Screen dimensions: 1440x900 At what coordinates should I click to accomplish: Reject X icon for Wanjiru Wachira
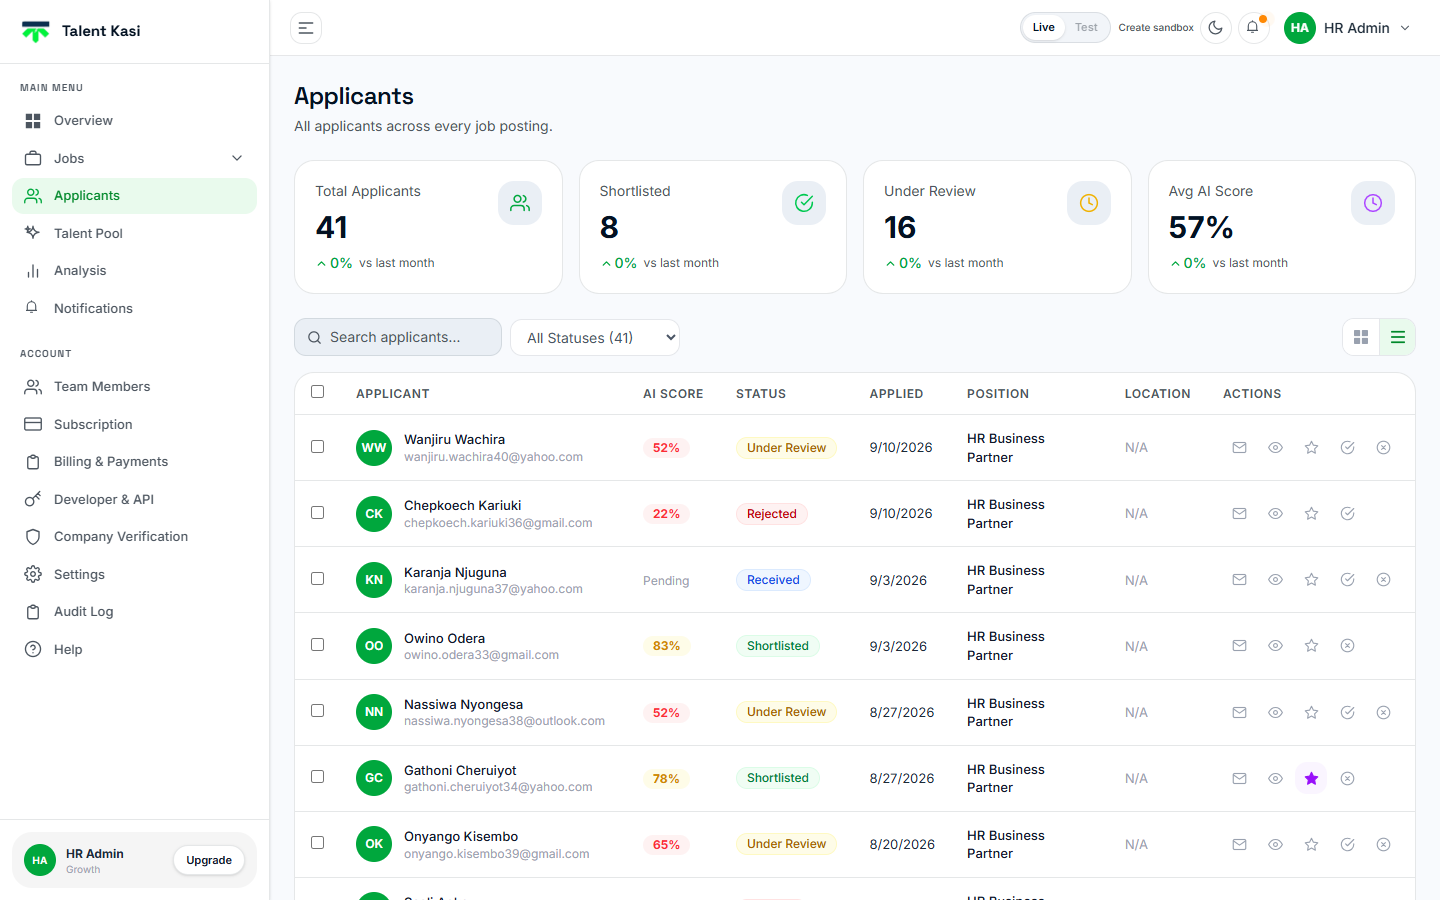tap(1383, 448)
